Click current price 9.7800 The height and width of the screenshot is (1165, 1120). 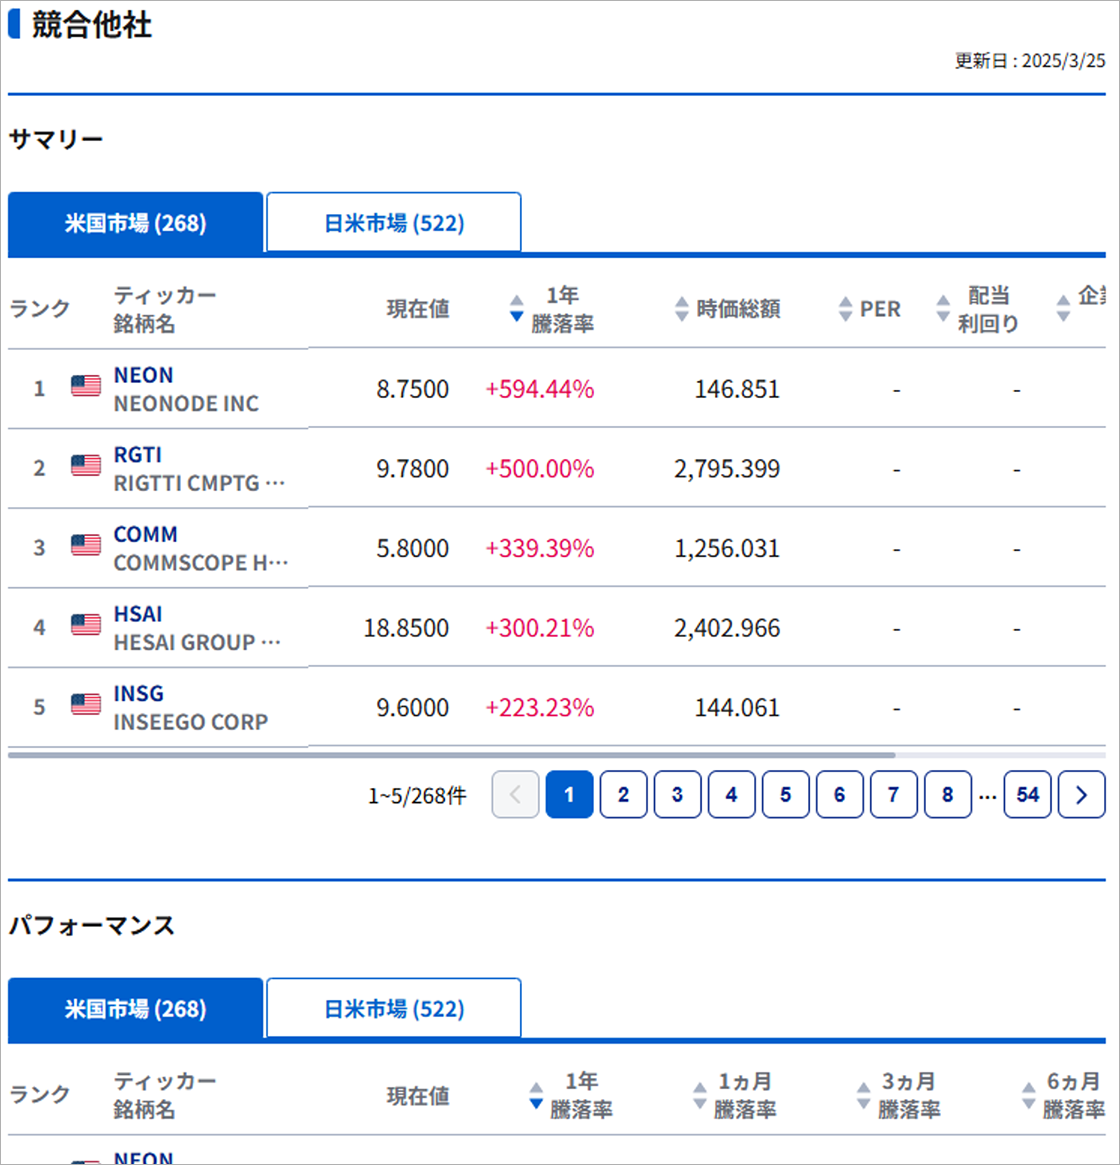(x=412, y=468)
